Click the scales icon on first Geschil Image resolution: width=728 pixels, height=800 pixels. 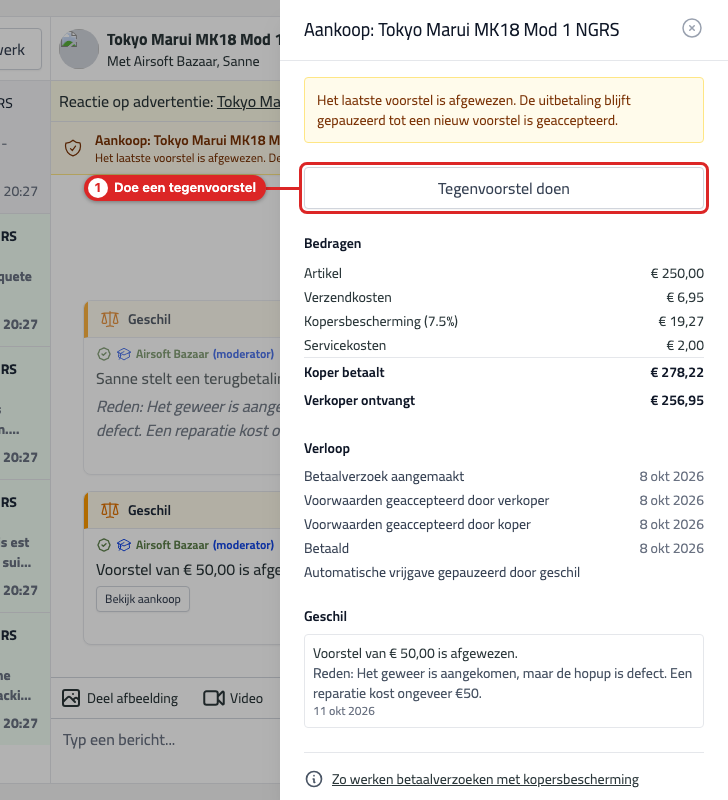110,319
